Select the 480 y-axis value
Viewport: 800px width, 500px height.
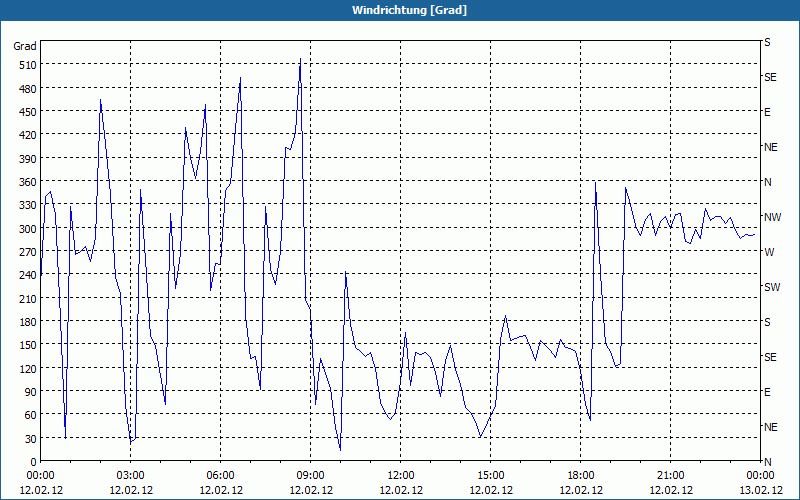[x=28, y=89]
